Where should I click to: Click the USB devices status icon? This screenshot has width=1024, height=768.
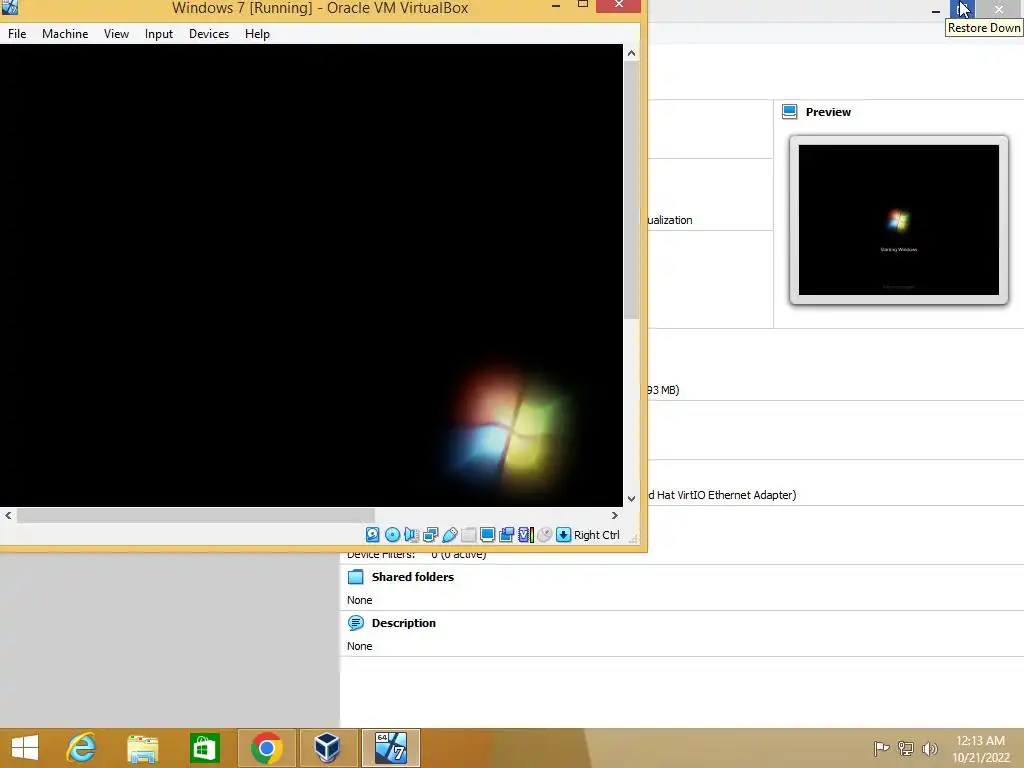pos(449,535)
